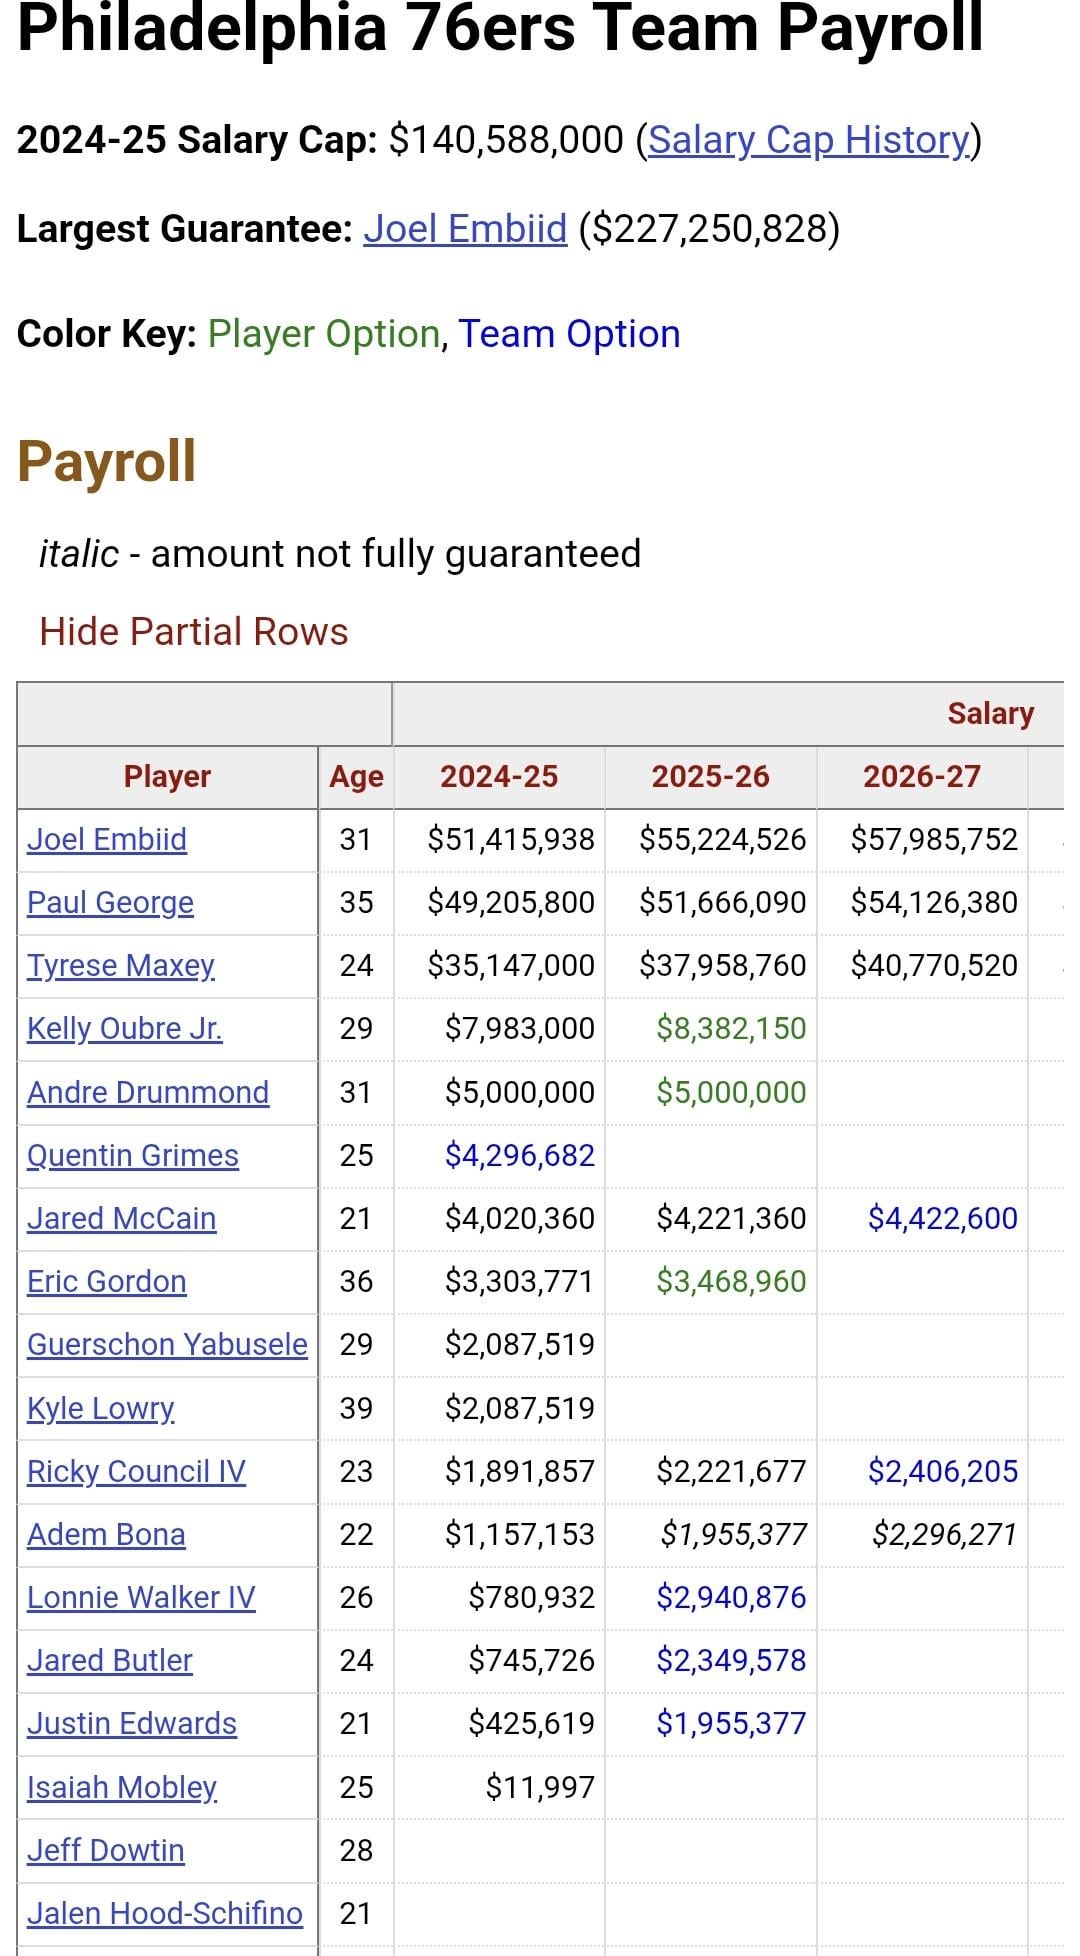1080x1956 pixels.
Task: Open Ricky Council IV link
Action: (136, 1471)
